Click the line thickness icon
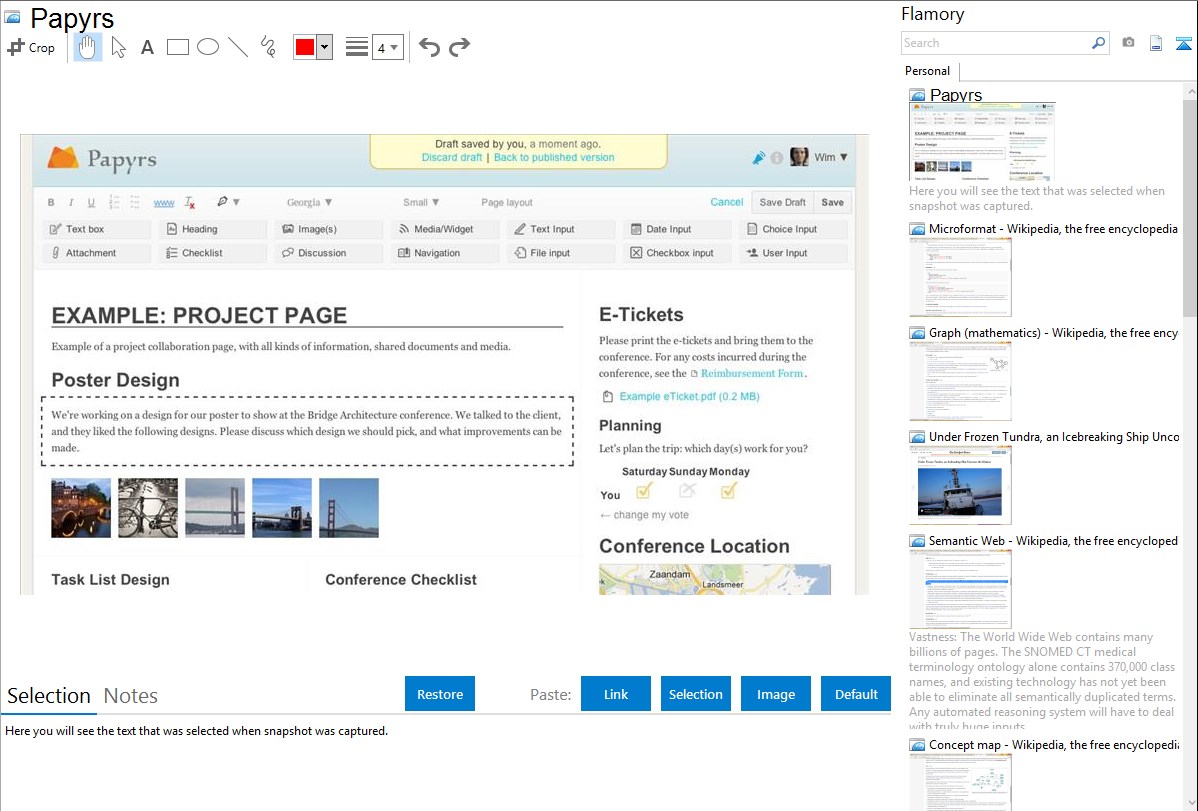Image resolution: width=1198 pixels, height=811 pixels. 357,47
